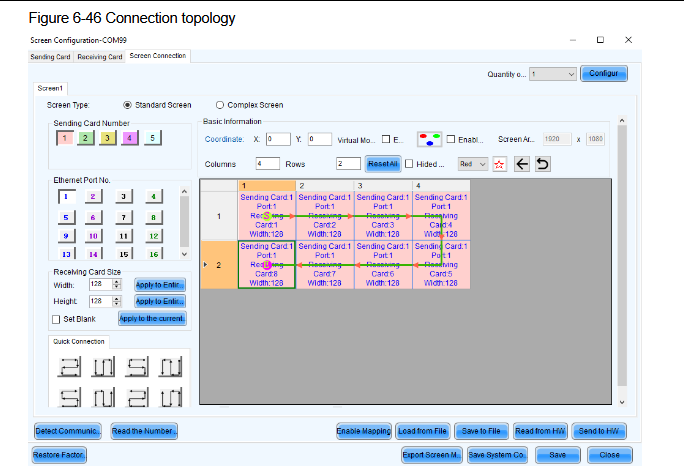Select Ethernet port number 9

66,236
